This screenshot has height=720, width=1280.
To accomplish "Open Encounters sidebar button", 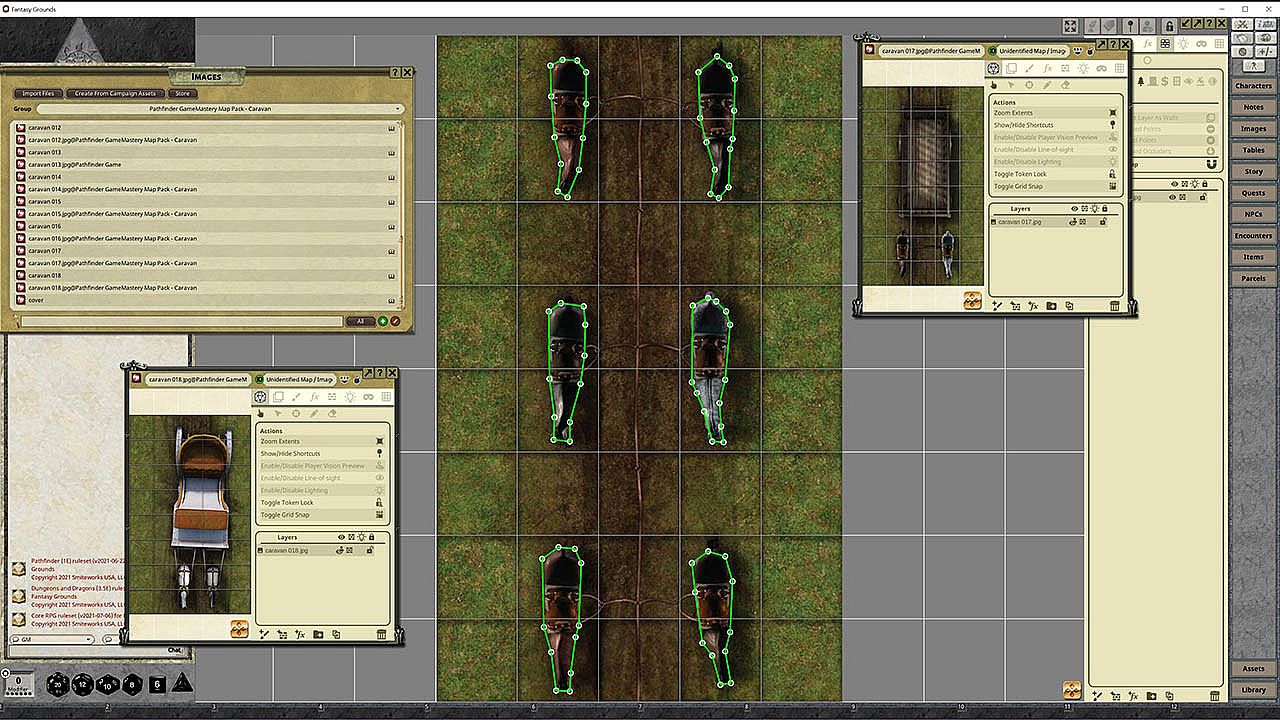I will 1253,236.
